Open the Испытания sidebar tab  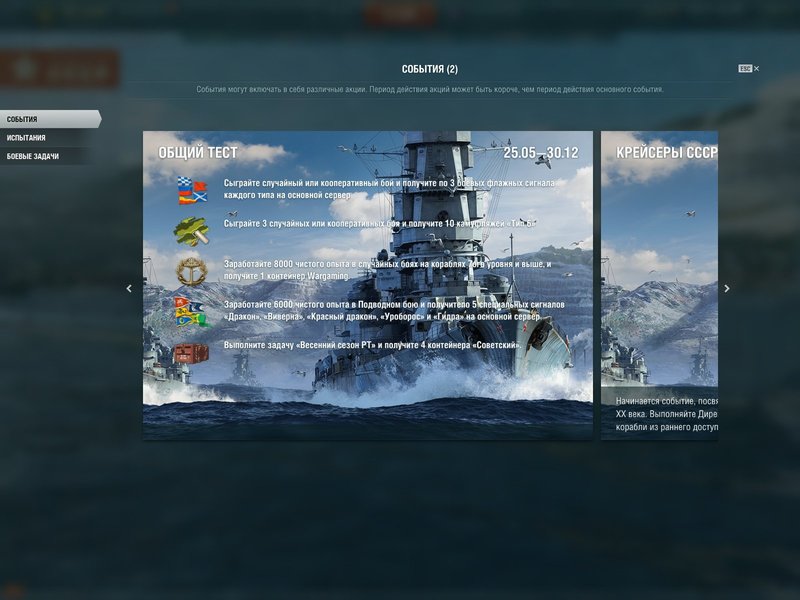point(46,138)
